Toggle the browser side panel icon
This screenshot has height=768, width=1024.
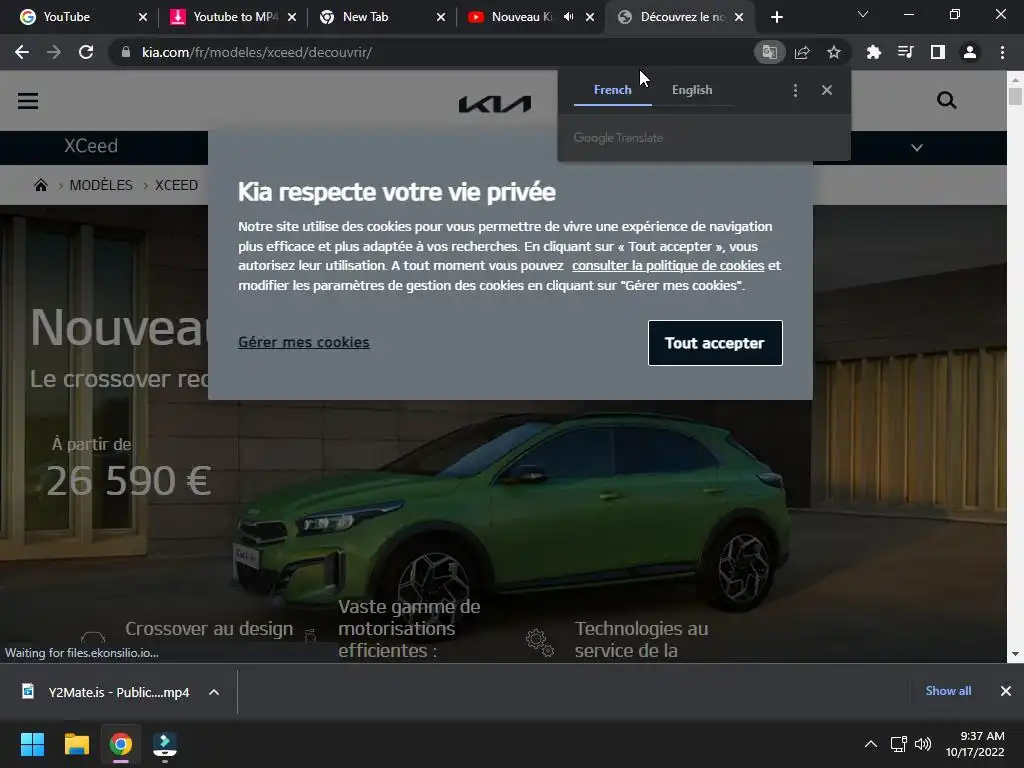(938, 52)
